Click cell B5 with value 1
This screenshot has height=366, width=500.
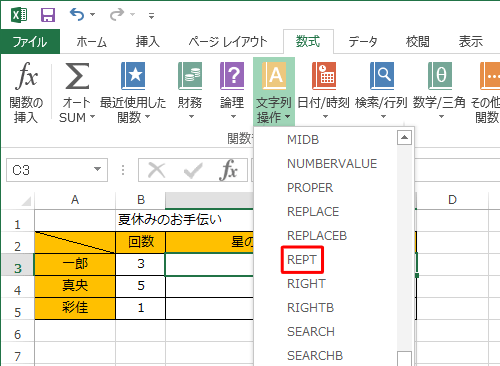click(141, 308)
